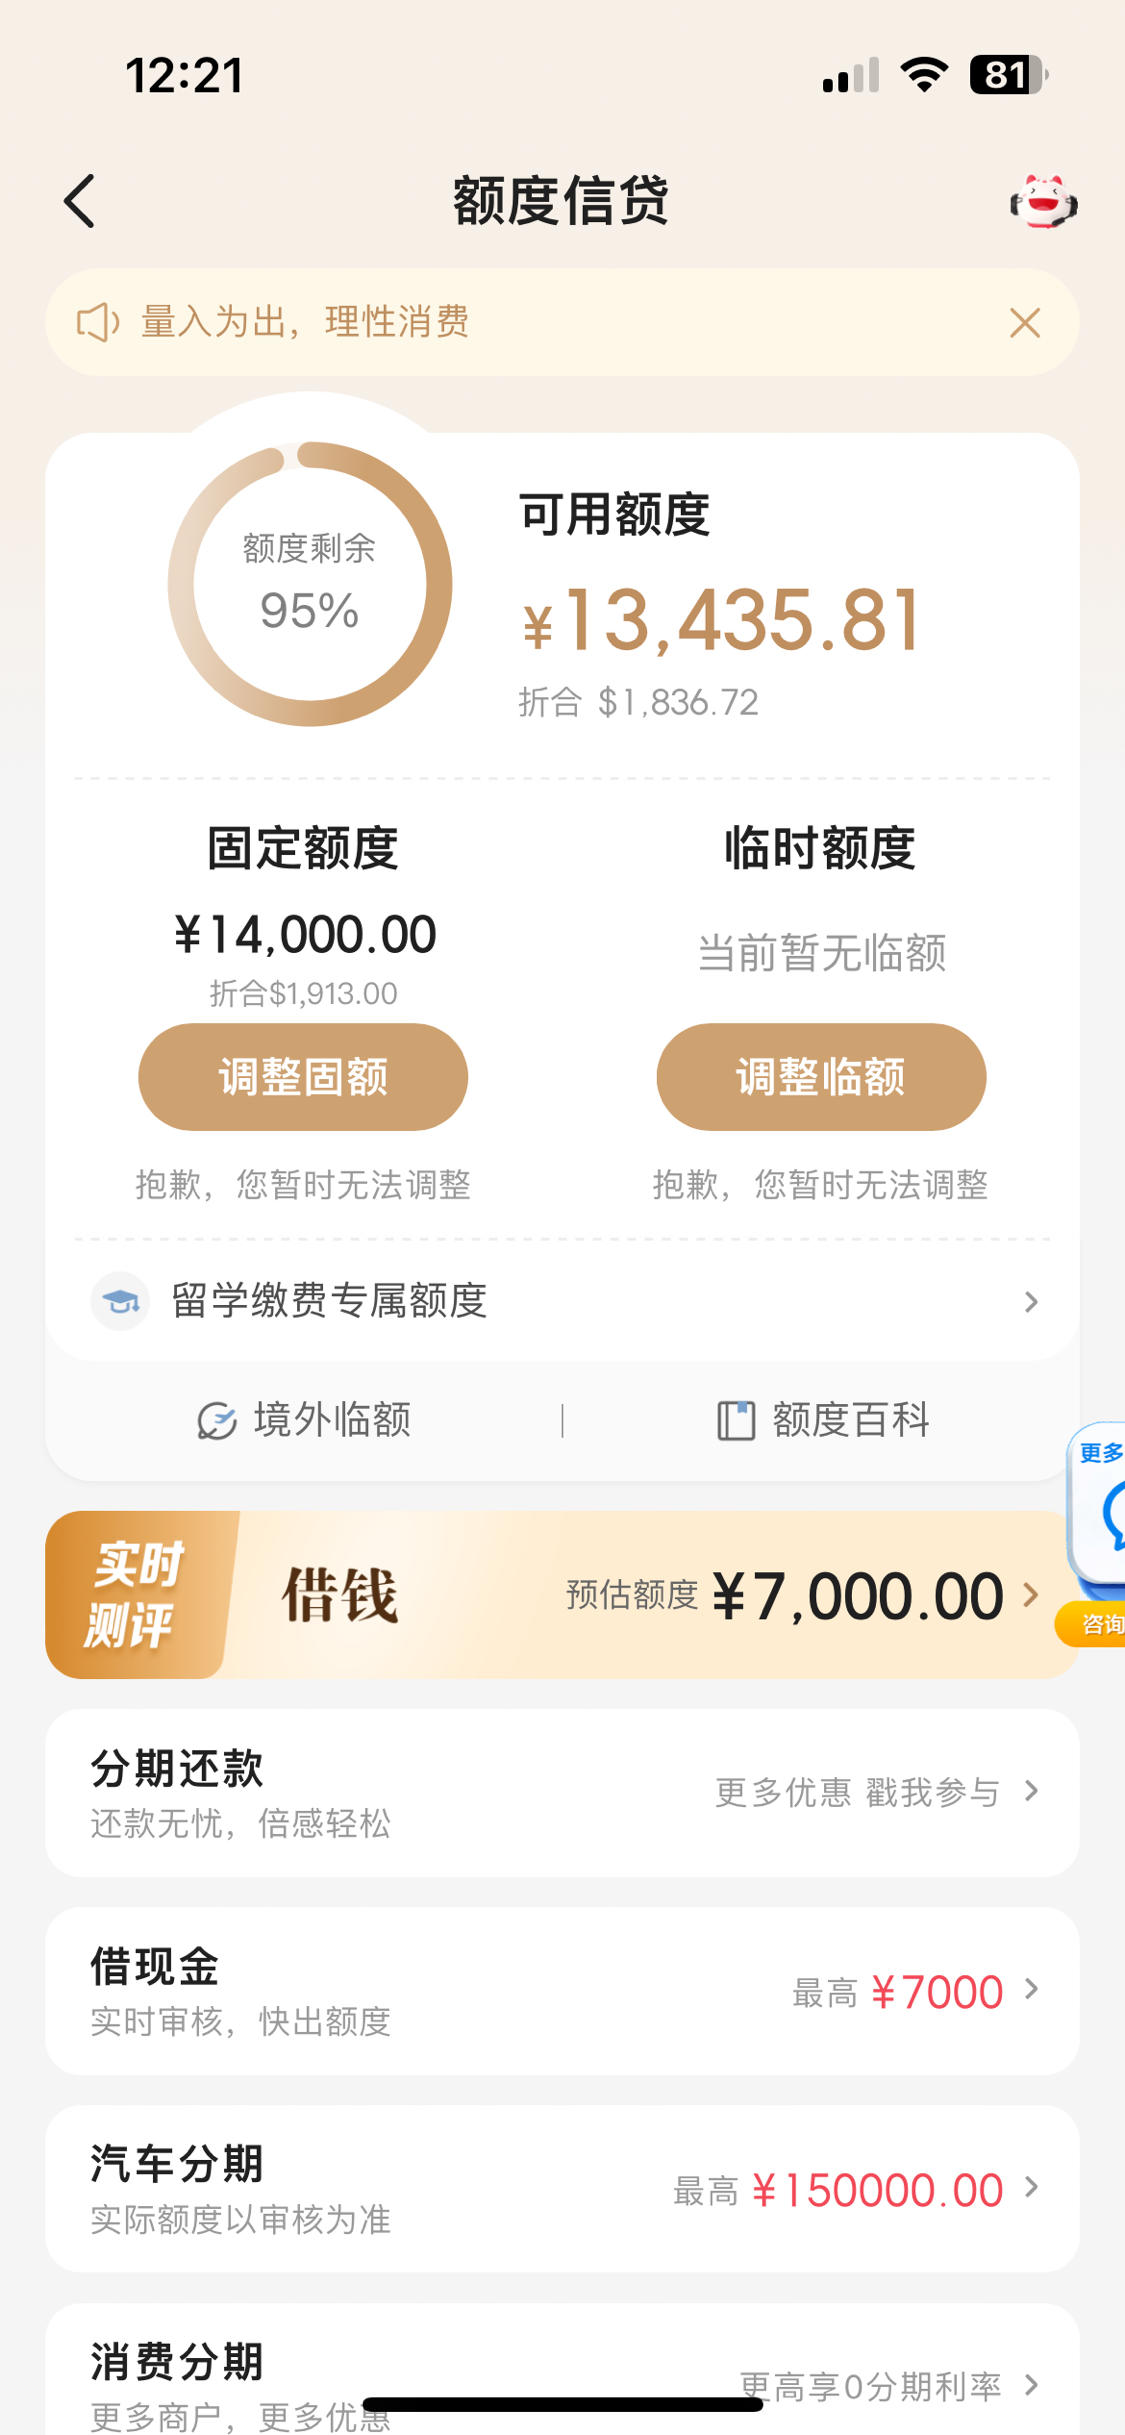Open 境外临额 overseas temporary limit
1125x2435 pixels.
point(304,1420)
